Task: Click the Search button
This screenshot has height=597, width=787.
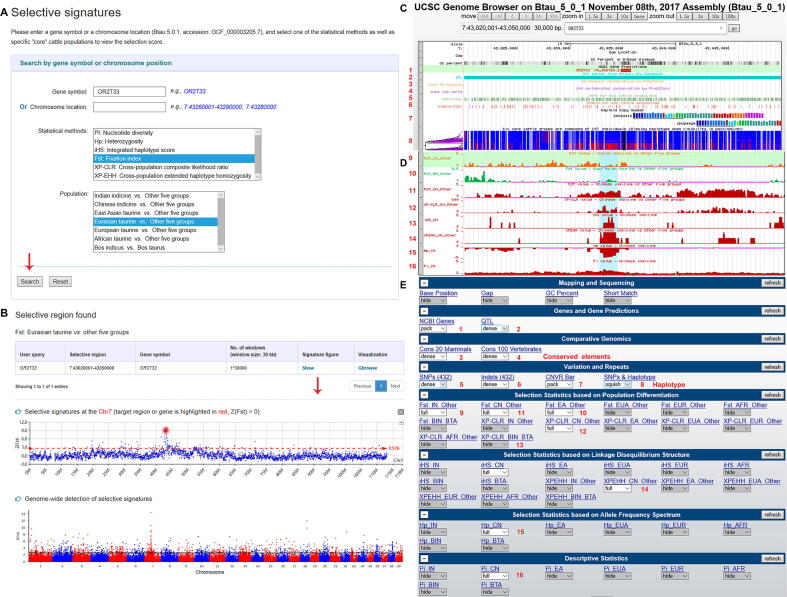Action: (29, 281)
